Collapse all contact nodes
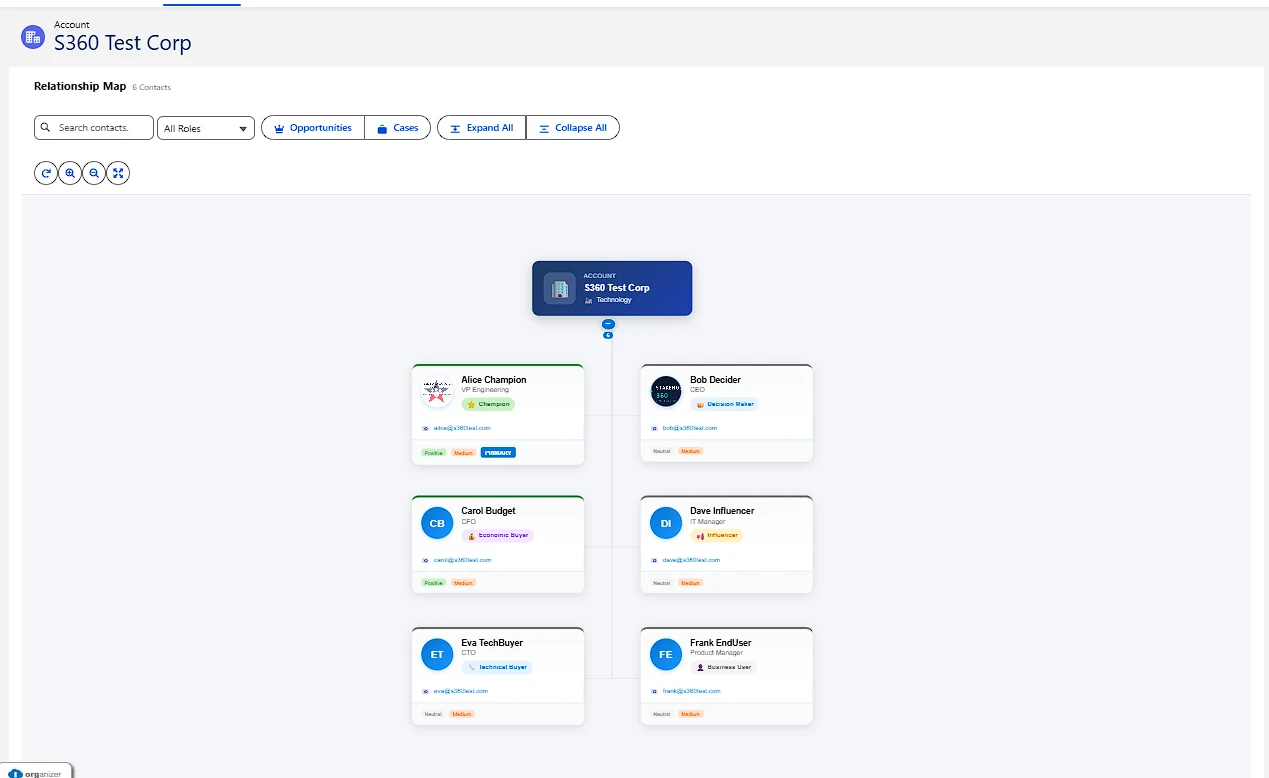Viewport: 1269px width, 778px height. pos(573,128)
